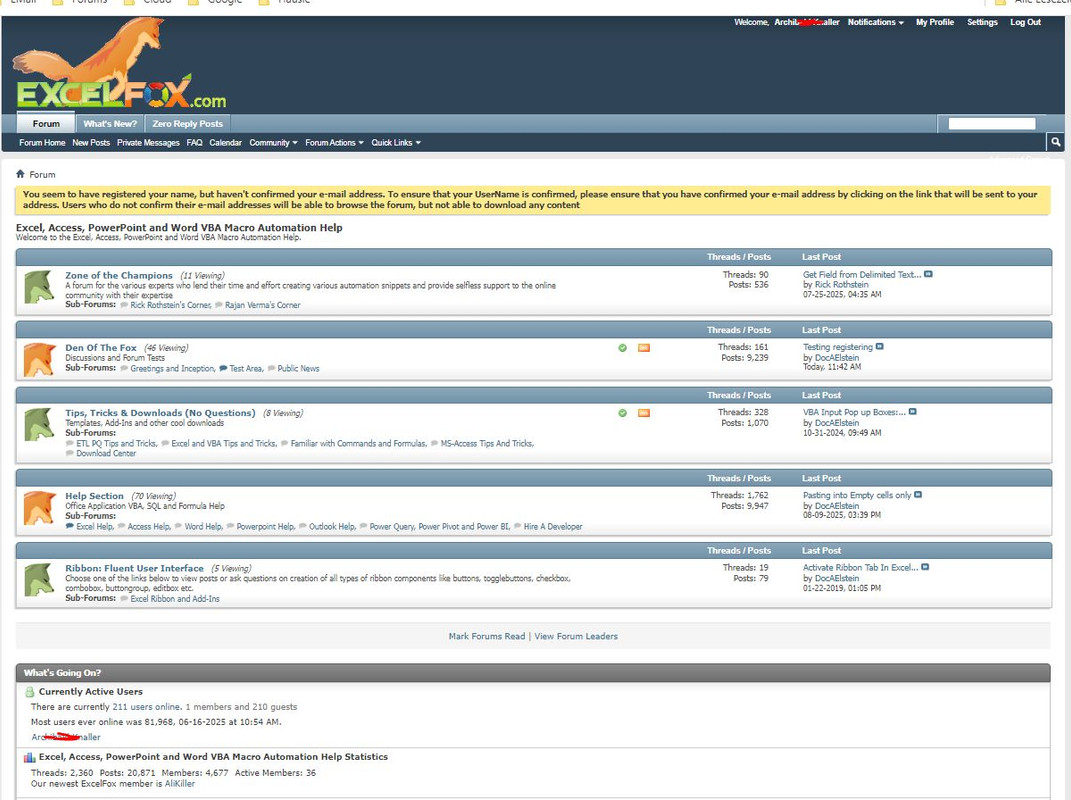This screenshot has height=800, width=1071.
Task: Open Greetings and Inception sub-forum
Action: coord(172,368)
